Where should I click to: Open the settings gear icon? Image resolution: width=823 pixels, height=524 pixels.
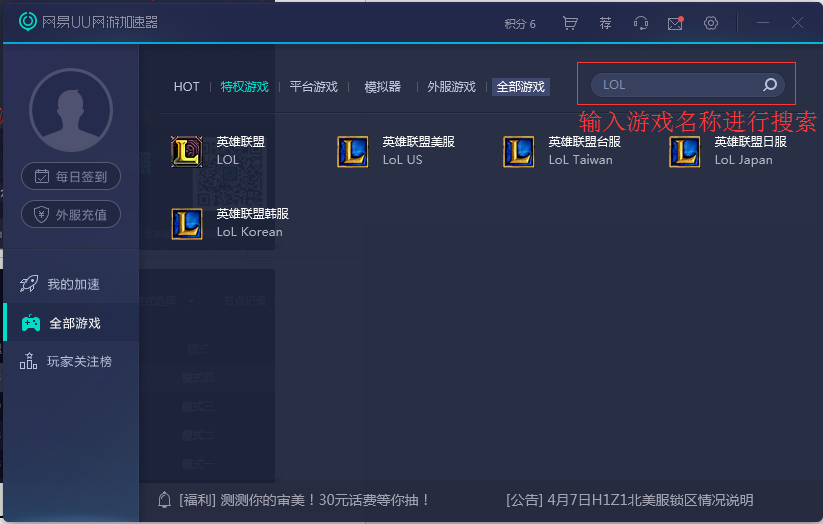click(x=711, y=23)
